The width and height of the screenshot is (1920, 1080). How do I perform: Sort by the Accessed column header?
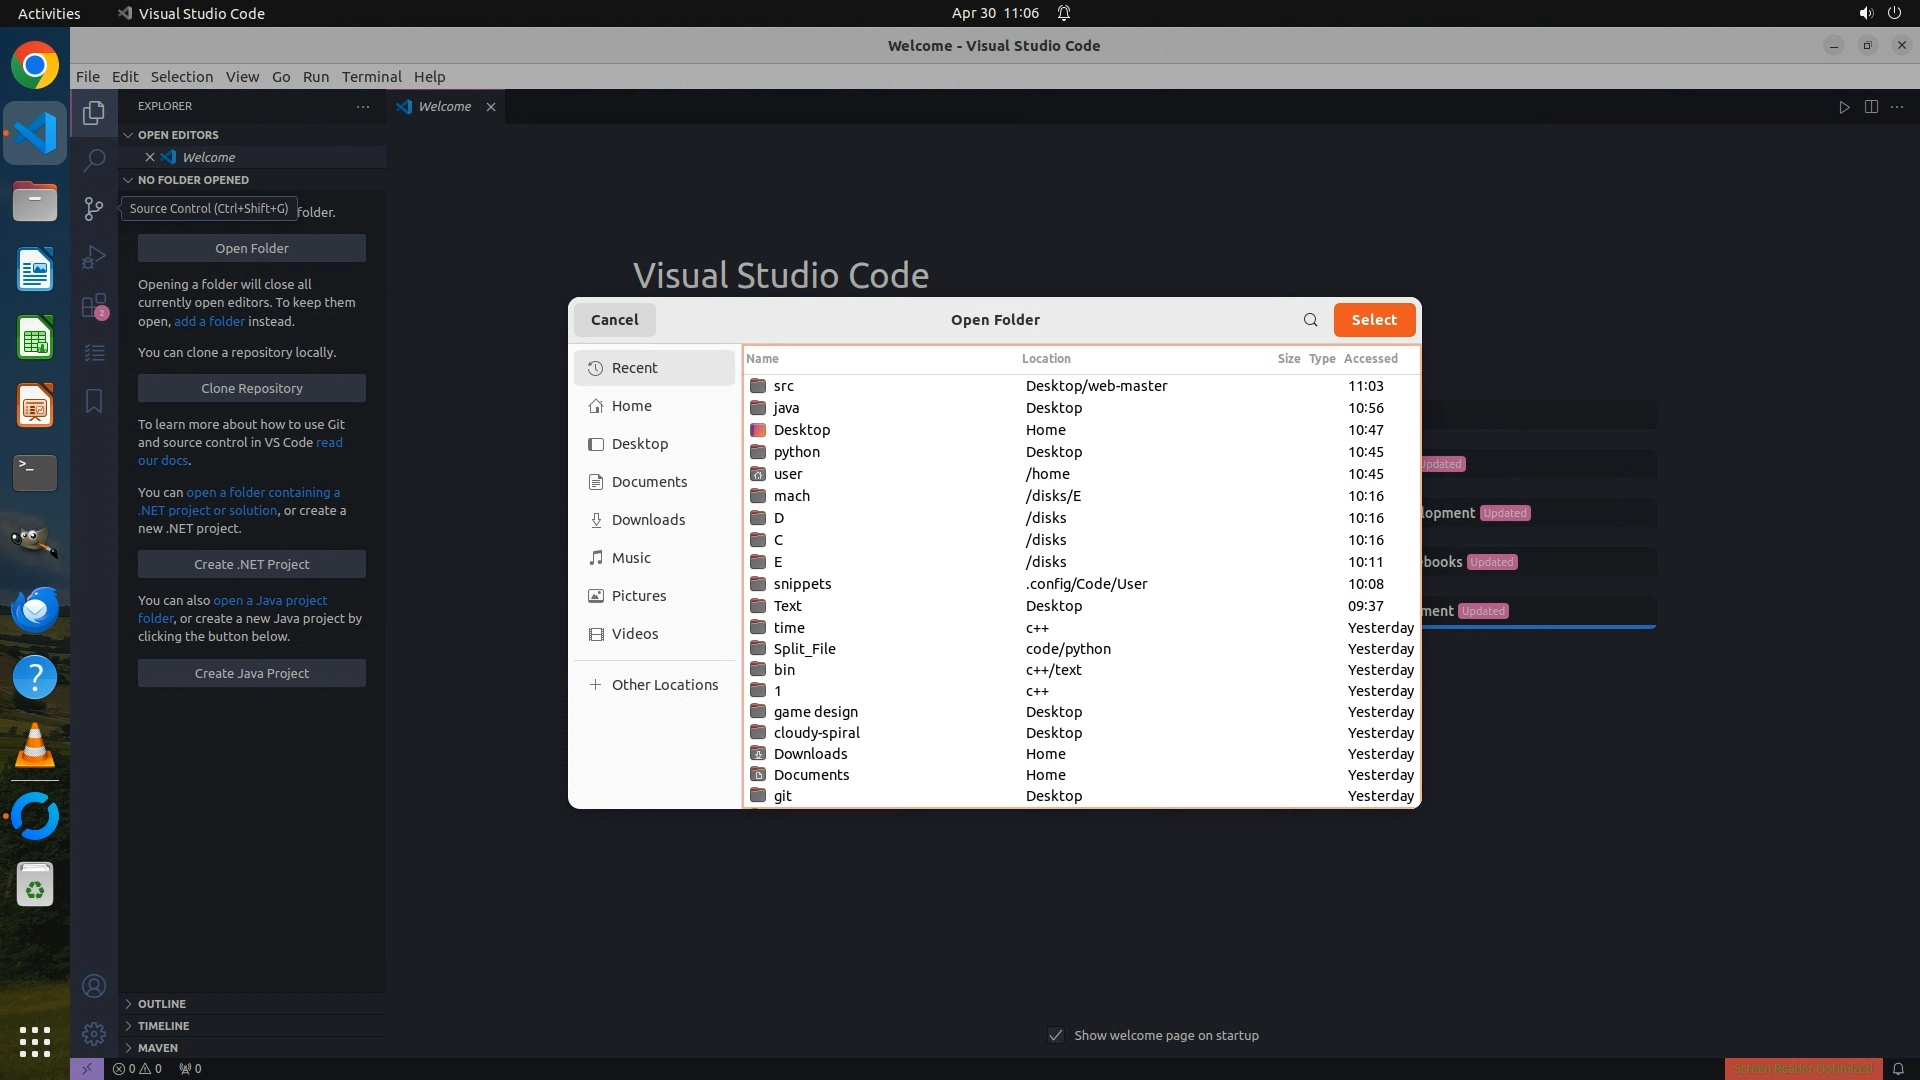click(1370, 359)
